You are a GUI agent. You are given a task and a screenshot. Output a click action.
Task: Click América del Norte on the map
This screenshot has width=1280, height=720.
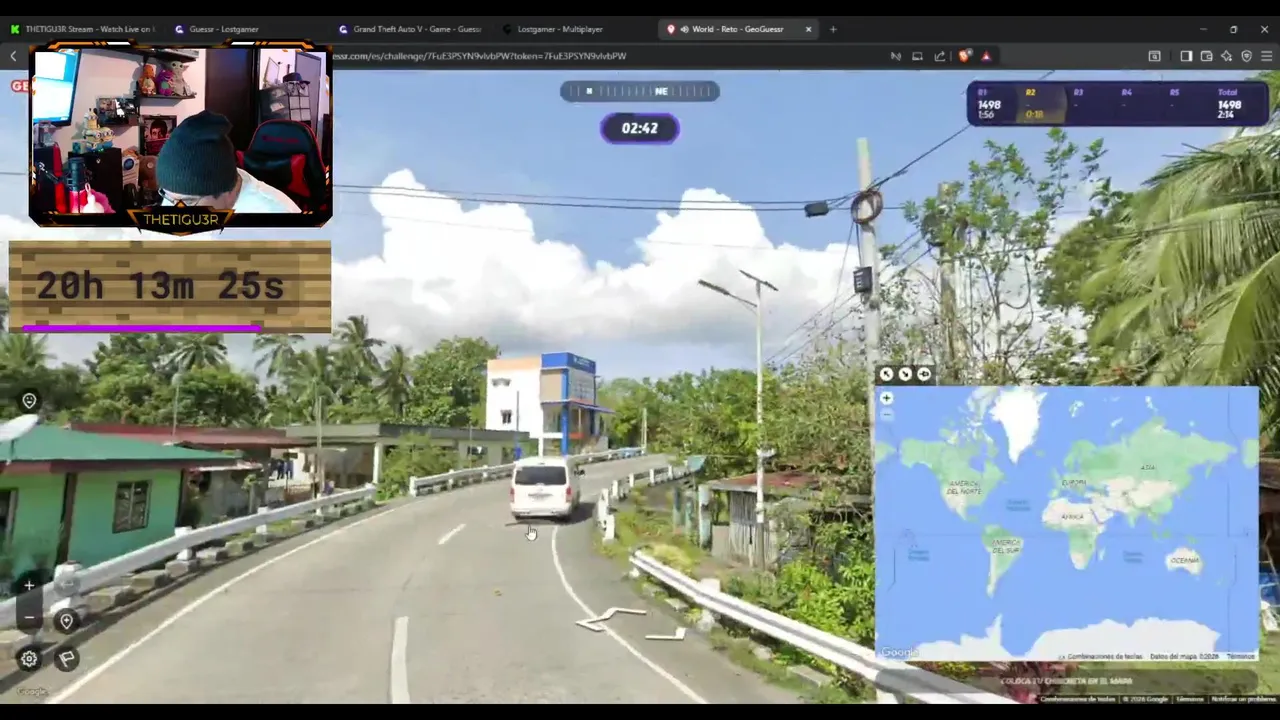[963, 486]
